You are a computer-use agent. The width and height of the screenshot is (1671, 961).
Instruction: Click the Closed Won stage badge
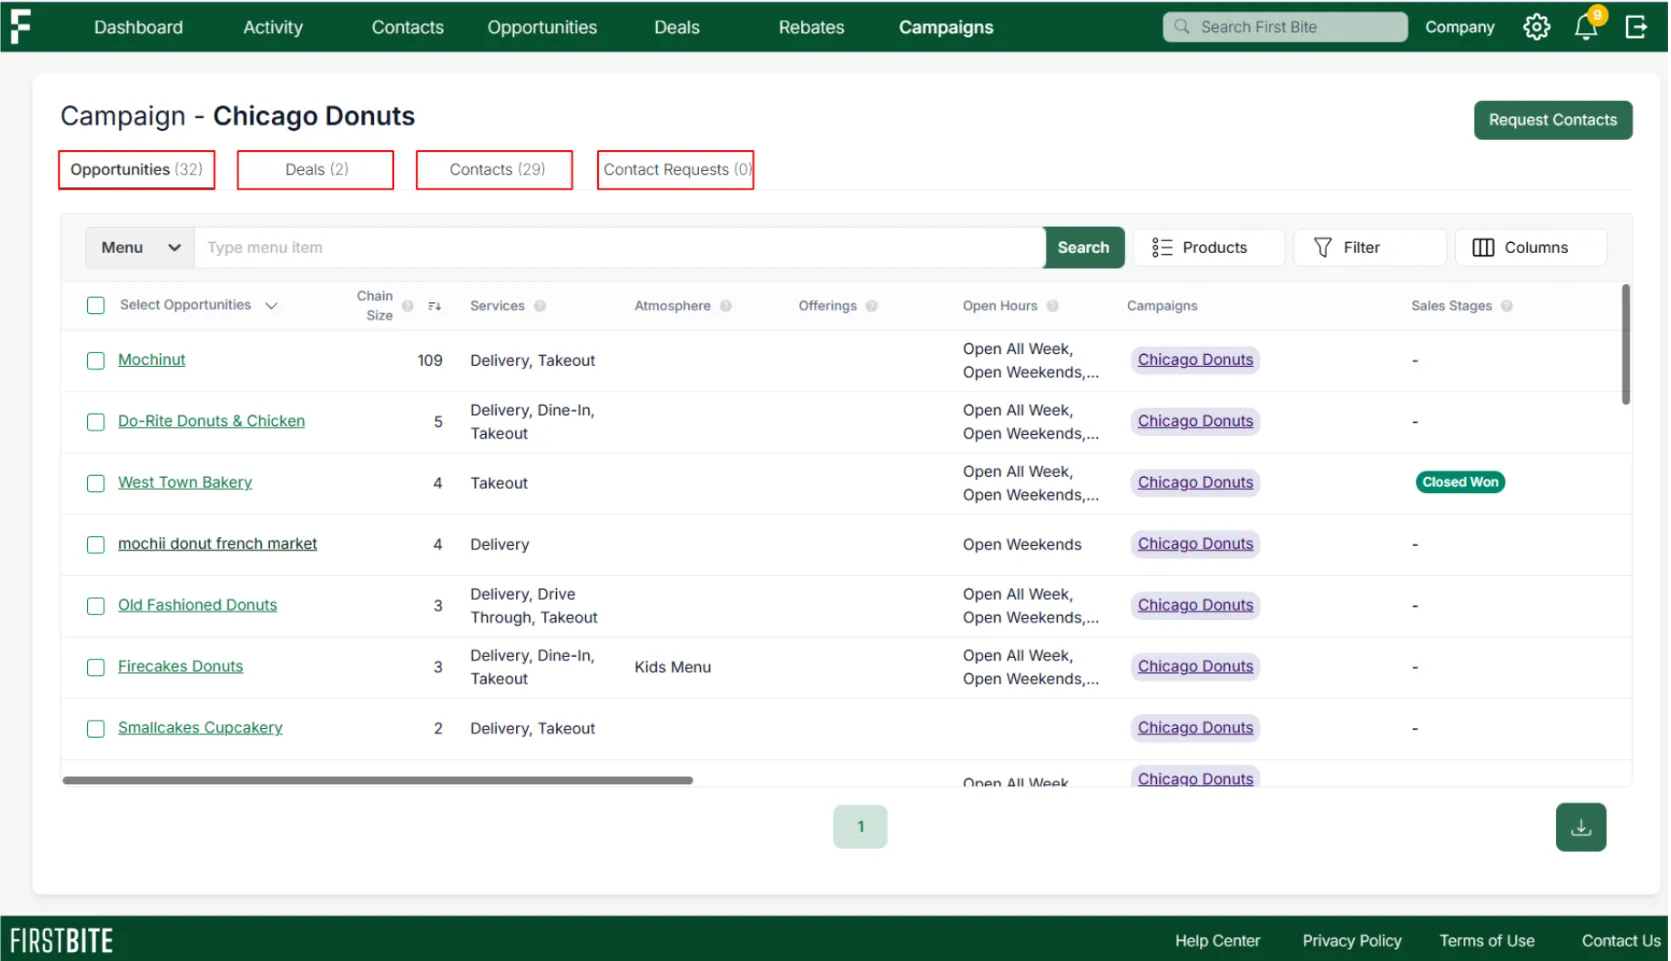(x=1462, y=483)
